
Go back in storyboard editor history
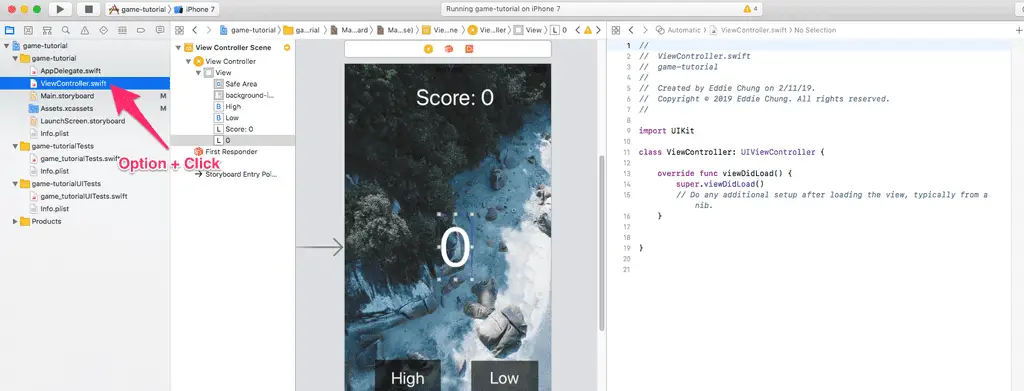click(x=195, y=30)
